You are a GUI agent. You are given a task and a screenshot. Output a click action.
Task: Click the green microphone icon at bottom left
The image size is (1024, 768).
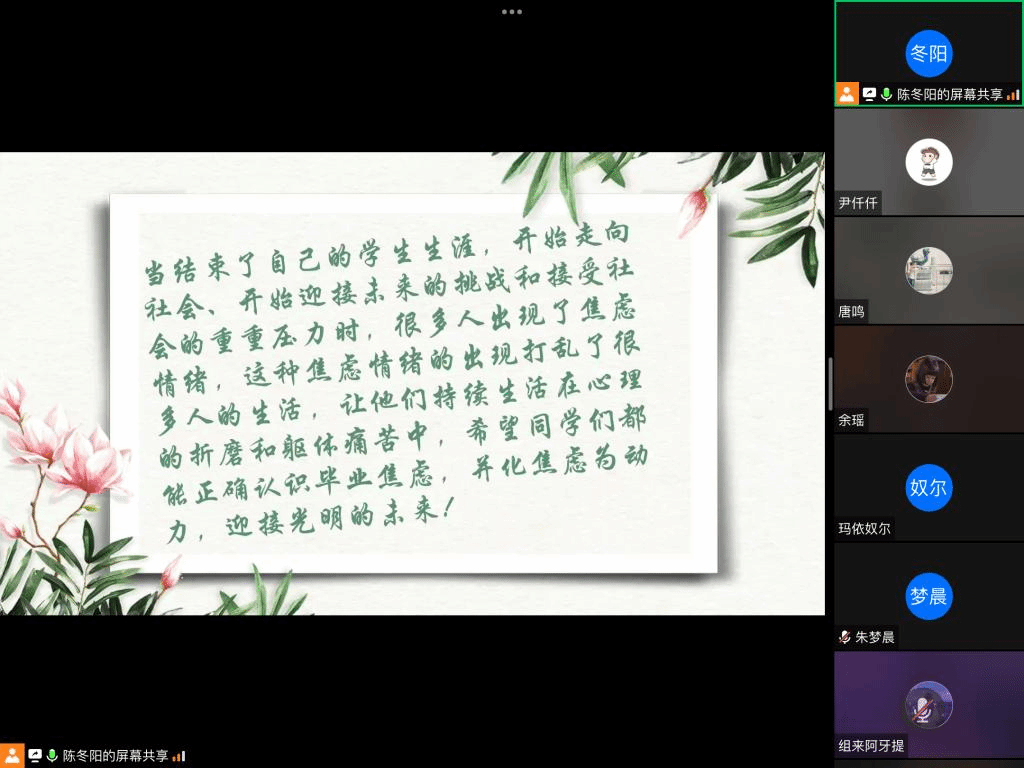[52, 756]
